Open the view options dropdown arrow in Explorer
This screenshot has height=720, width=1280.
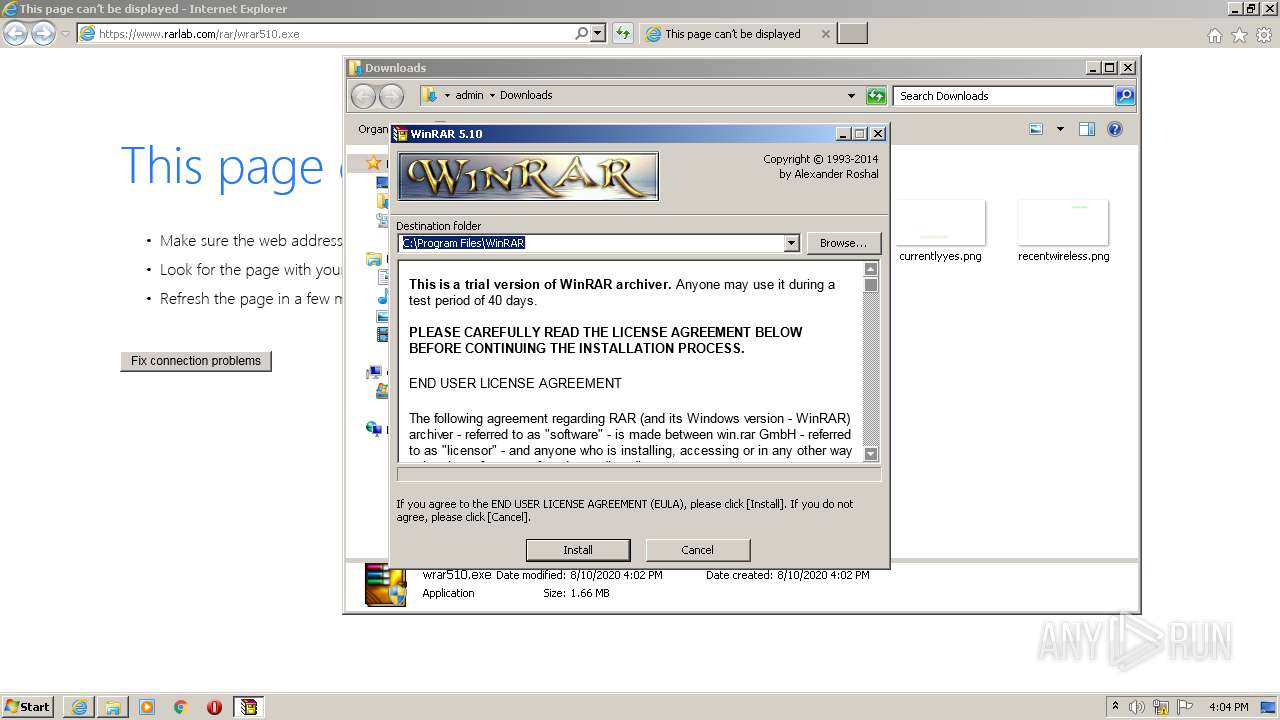pos(1060,129)
